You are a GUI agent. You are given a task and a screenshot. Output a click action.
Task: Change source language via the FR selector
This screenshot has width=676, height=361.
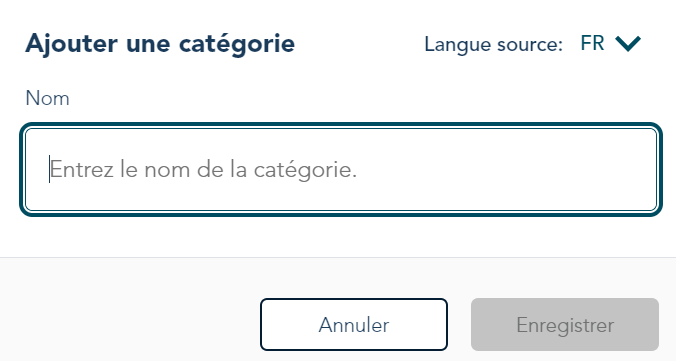click(x=611, y=44)
